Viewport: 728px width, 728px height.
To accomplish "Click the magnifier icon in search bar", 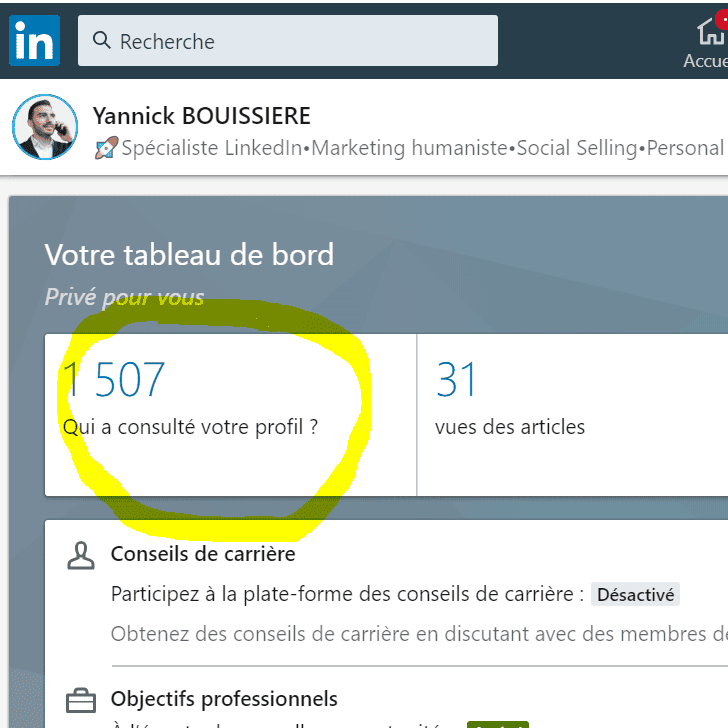I will (x=102, y=40).
